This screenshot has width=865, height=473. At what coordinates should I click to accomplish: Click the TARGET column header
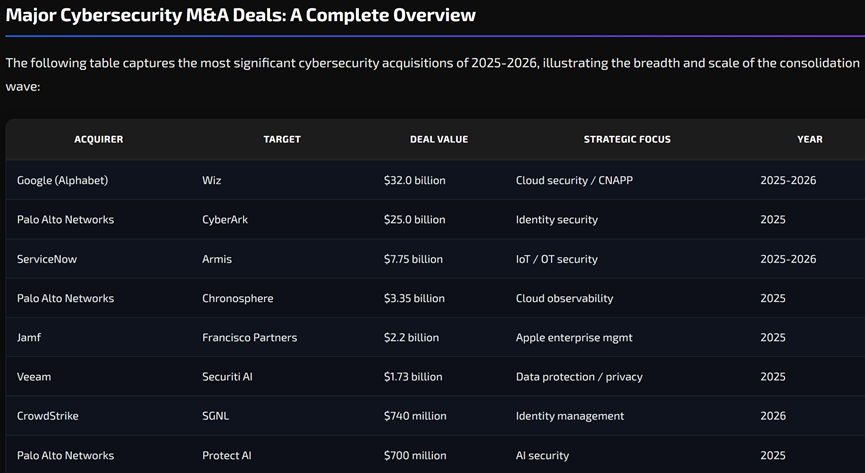click(282, 140)
